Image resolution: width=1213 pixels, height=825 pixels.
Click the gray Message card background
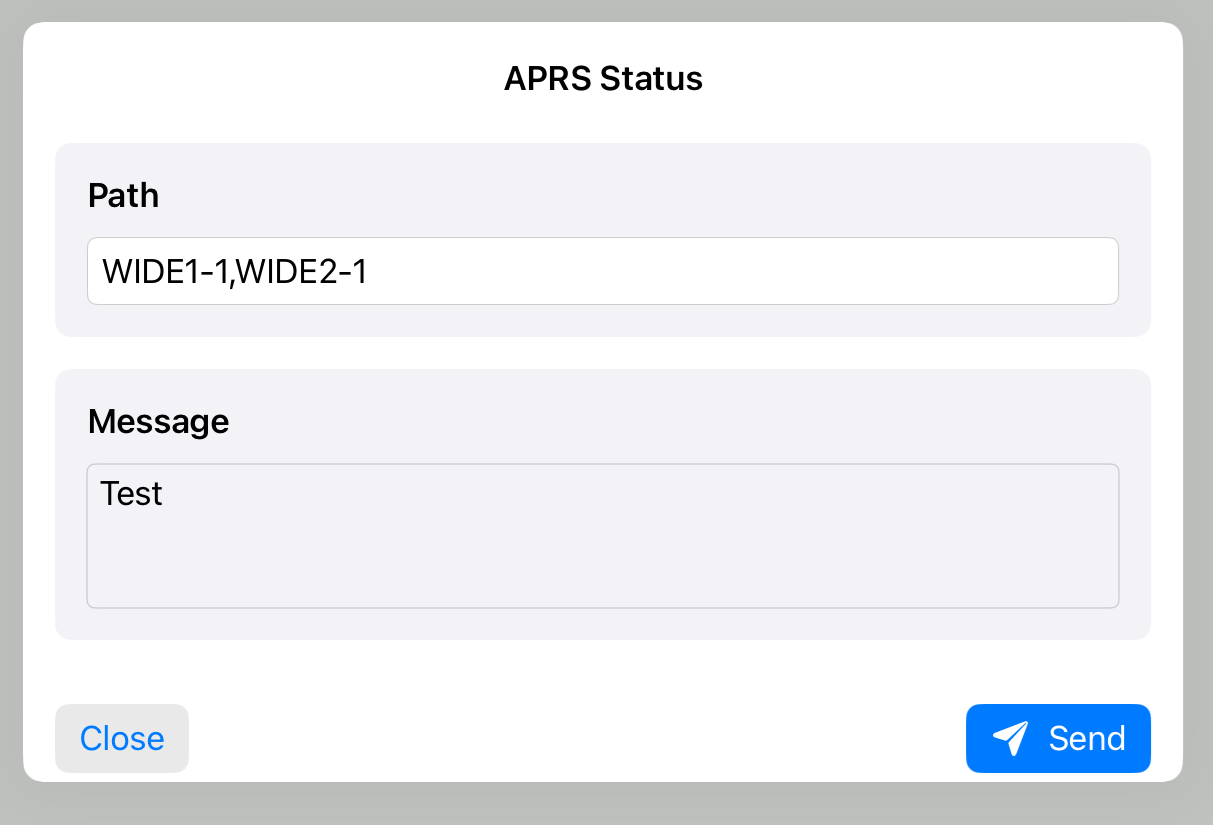[x=700, y=418]
